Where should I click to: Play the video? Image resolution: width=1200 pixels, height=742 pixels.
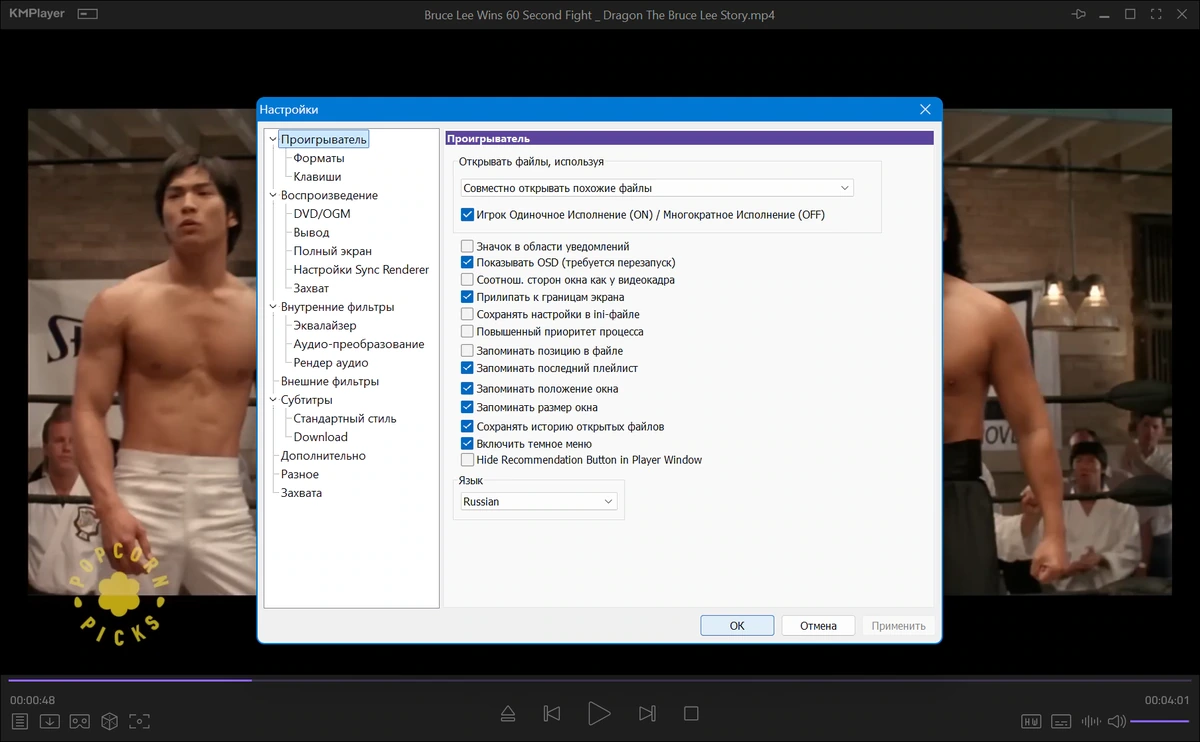(x=599, y=714)
